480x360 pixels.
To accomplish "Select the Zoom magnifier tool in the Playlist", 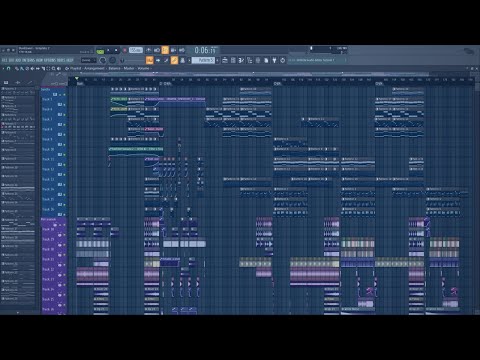I will pyautogui.click(x=54, y=69).
